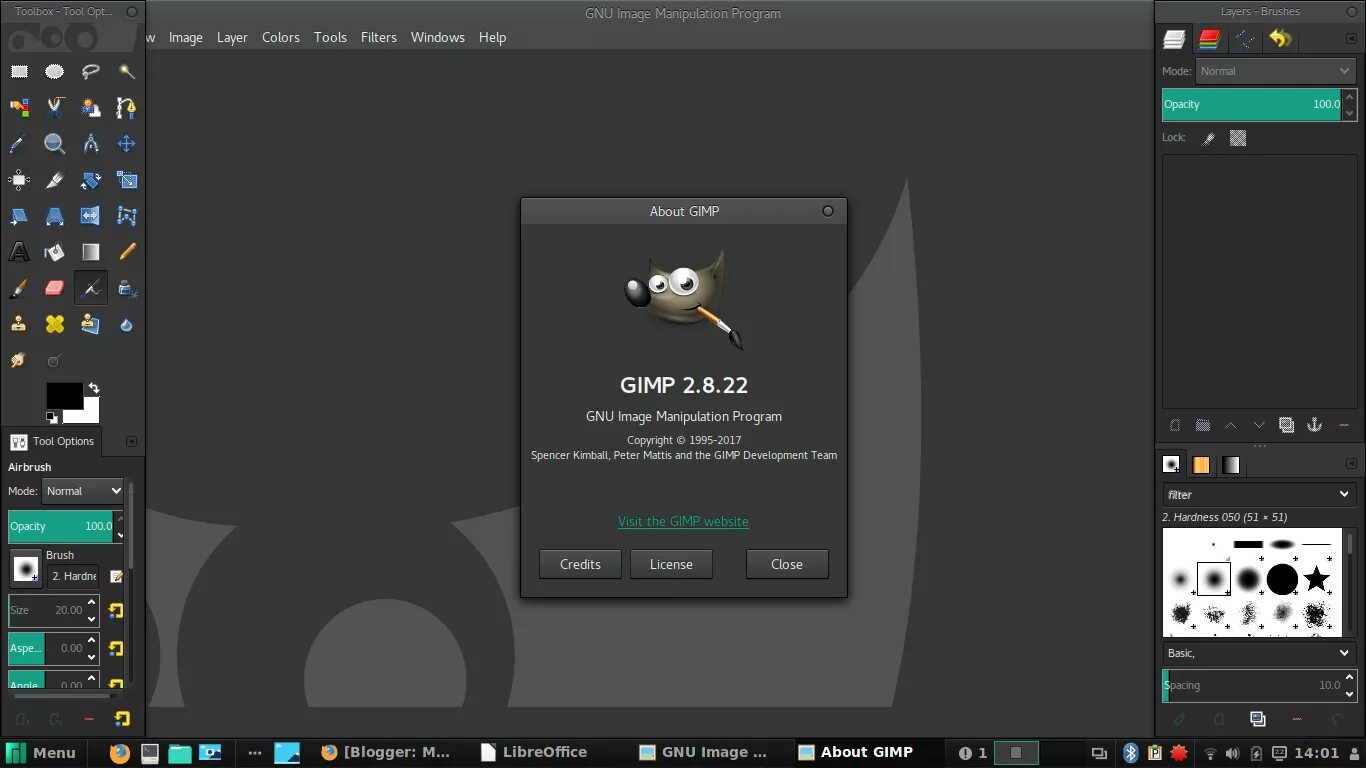Select the Ellipse Select tool

[55, 72]
